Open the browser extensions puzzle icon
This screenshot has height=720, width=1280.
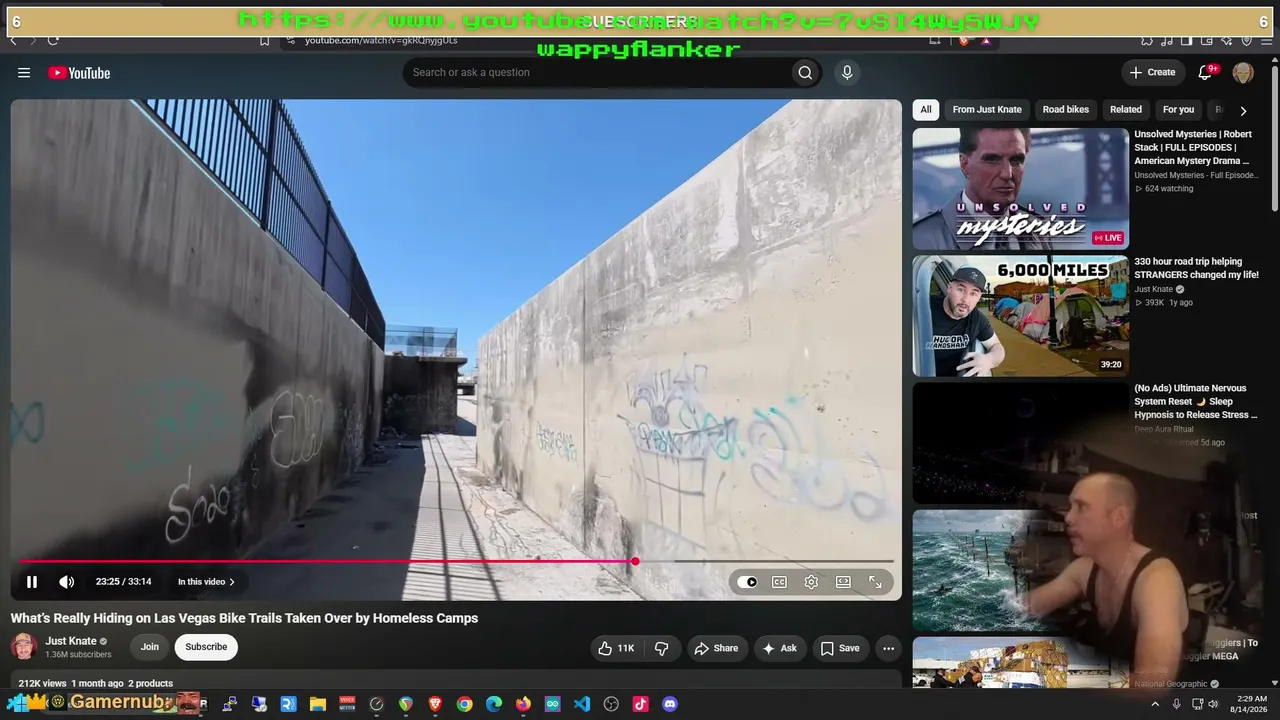1147,40
